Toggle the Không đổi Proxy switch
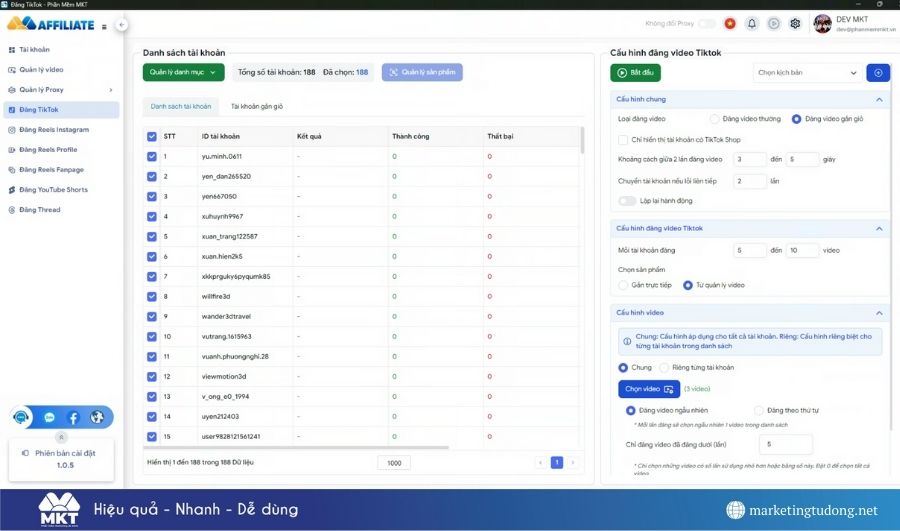Viewport: 900px width, 531px height. coord(707,24)
